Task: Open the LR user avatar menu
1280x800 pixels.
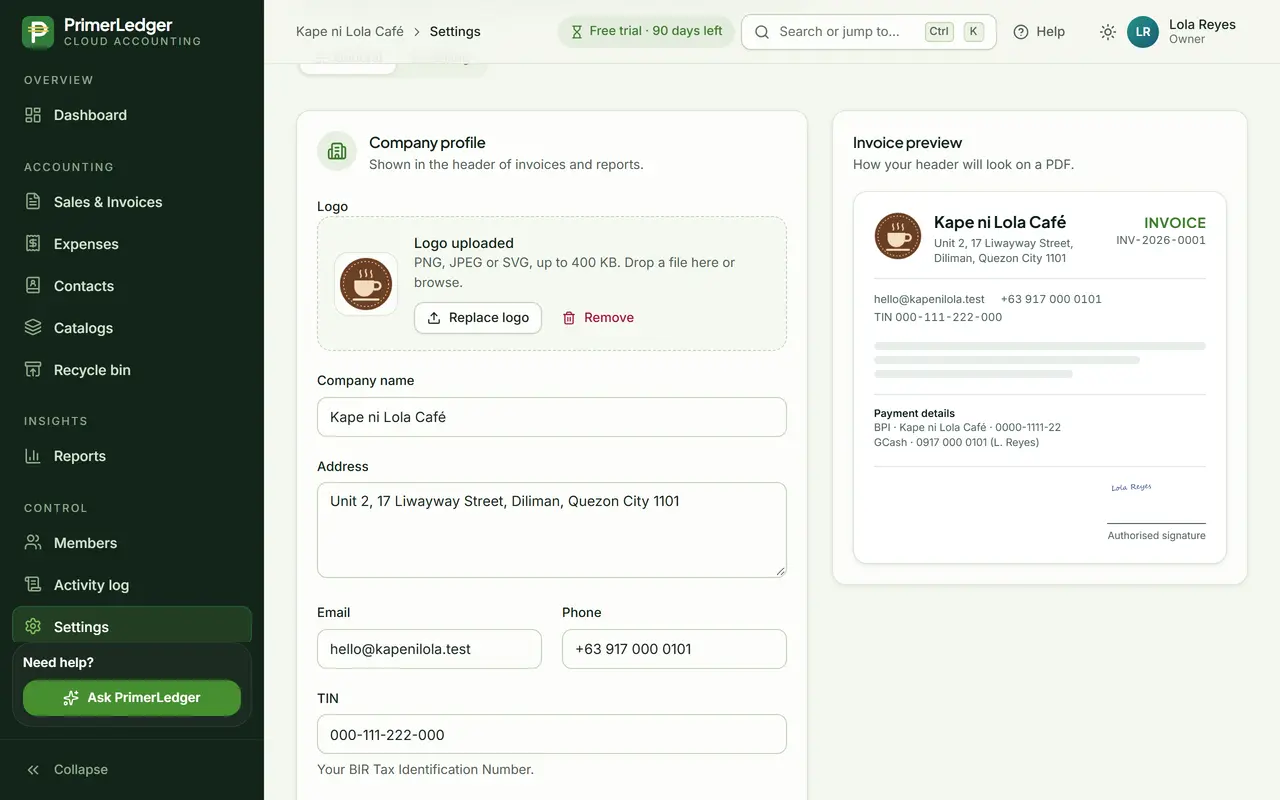Action: pos(1143,32)
